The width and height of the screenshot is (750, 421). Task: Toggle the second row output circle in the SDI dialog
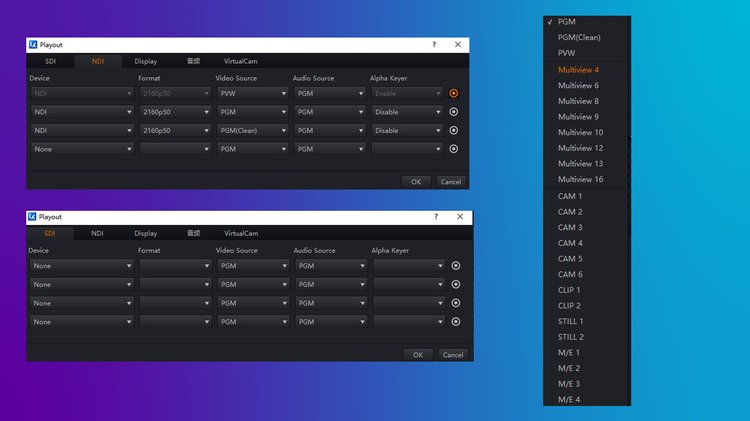(456, 285)
